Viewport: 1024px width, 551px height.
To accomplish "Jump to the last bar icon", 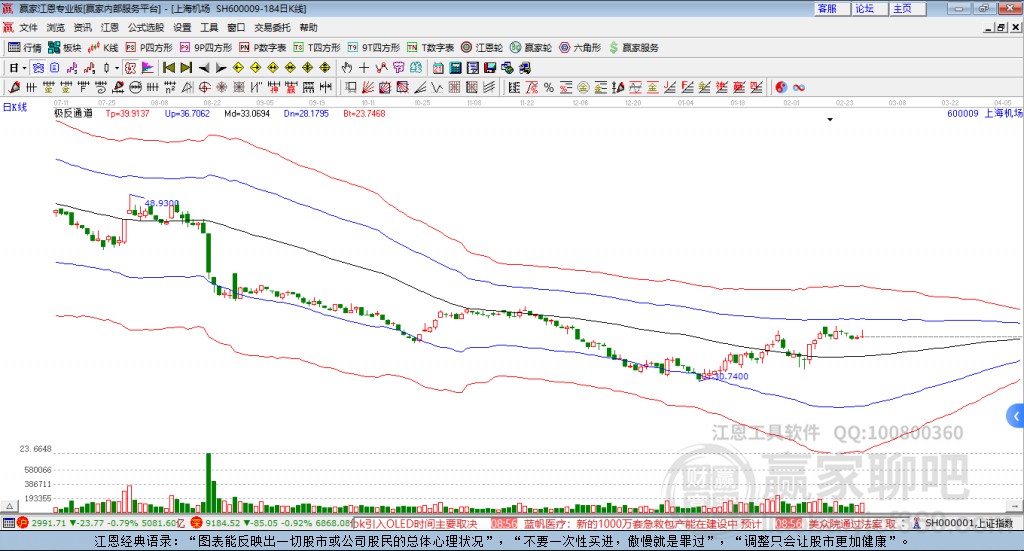I will 186,68.
